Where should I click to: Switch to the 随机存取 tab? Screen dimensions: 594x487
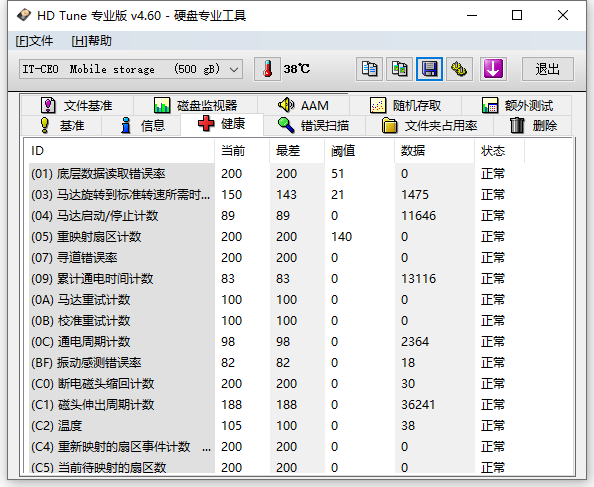pos(405,105)
